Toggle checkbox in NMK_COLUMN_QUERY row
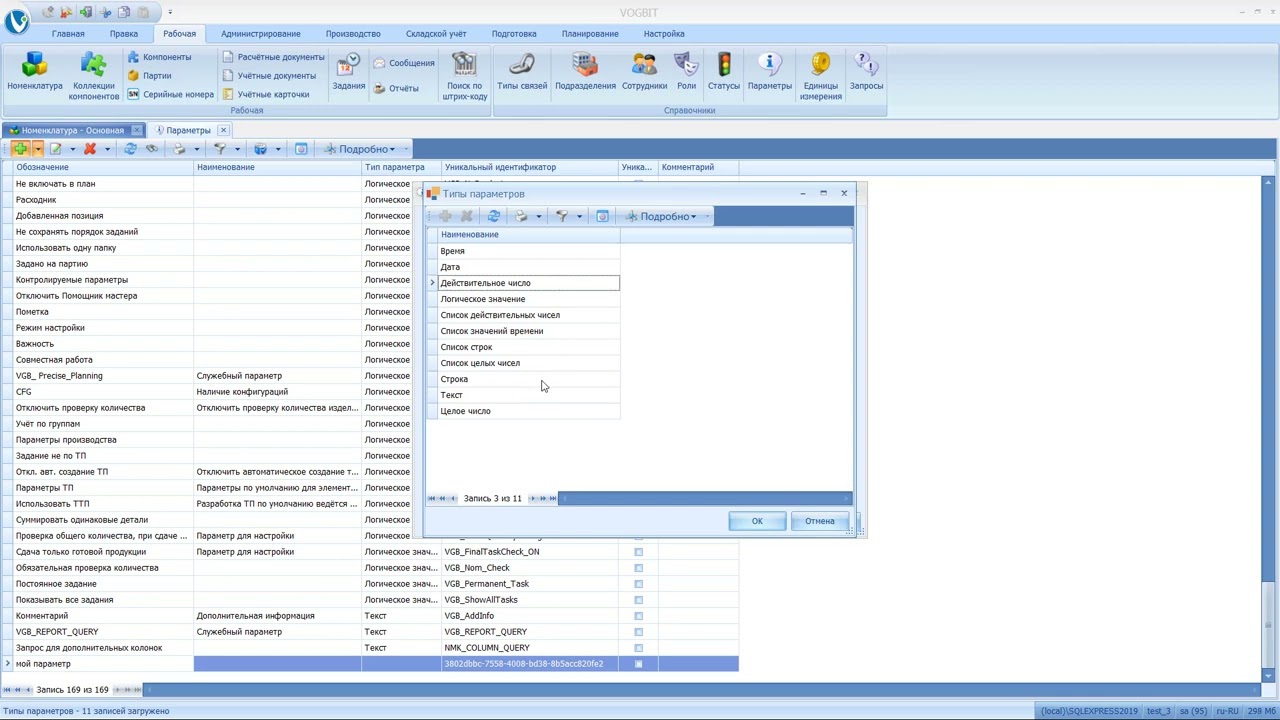This screenshot has height=720, width=1280. pos(638,648)
